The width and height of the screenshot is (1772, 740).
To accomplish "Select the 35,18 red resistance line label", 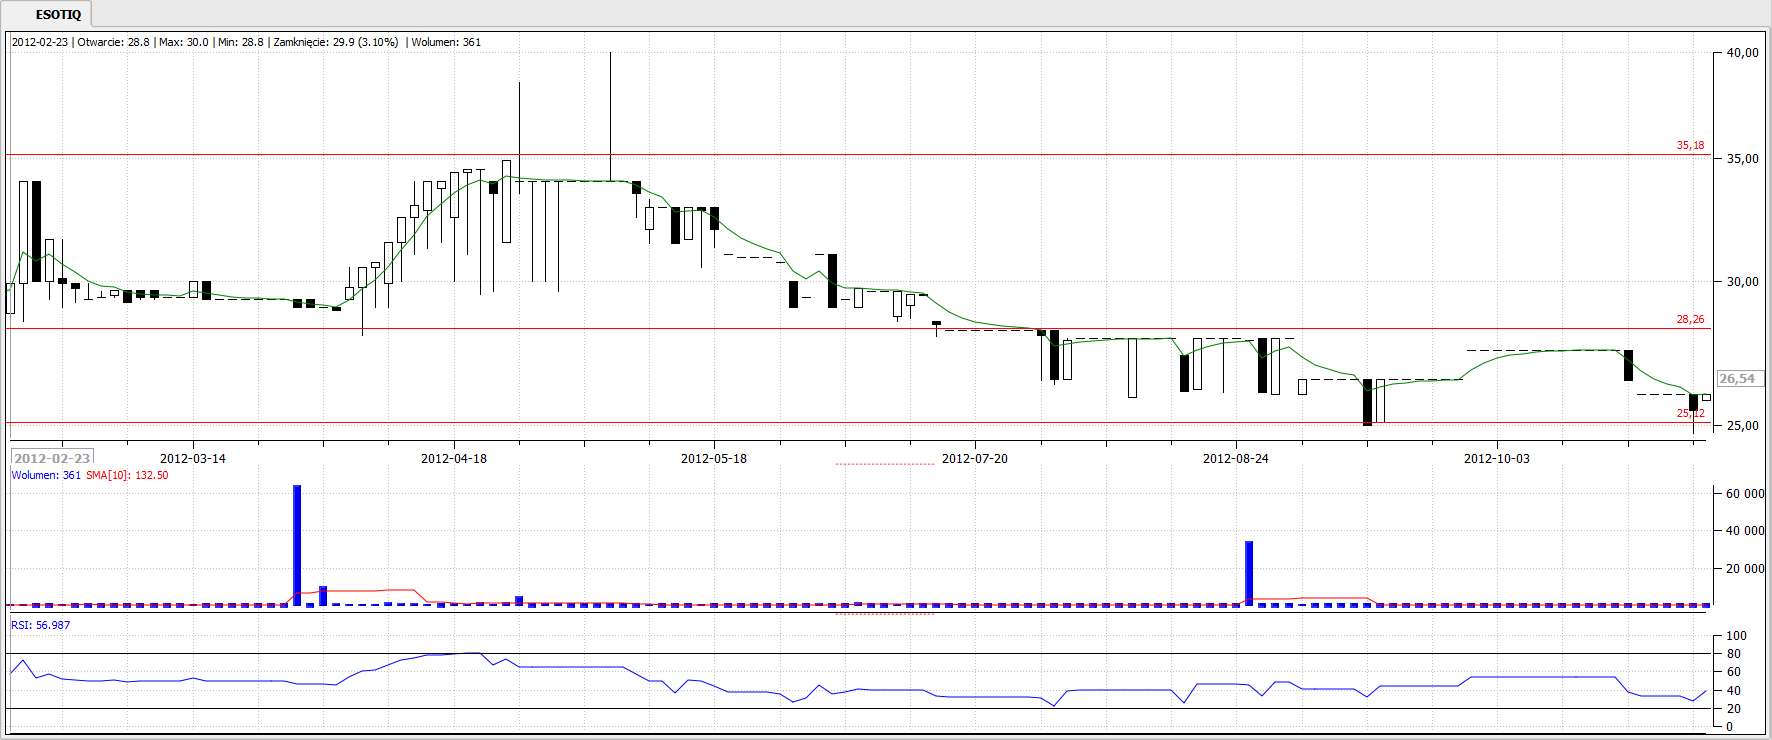I will pos(1690,146).
